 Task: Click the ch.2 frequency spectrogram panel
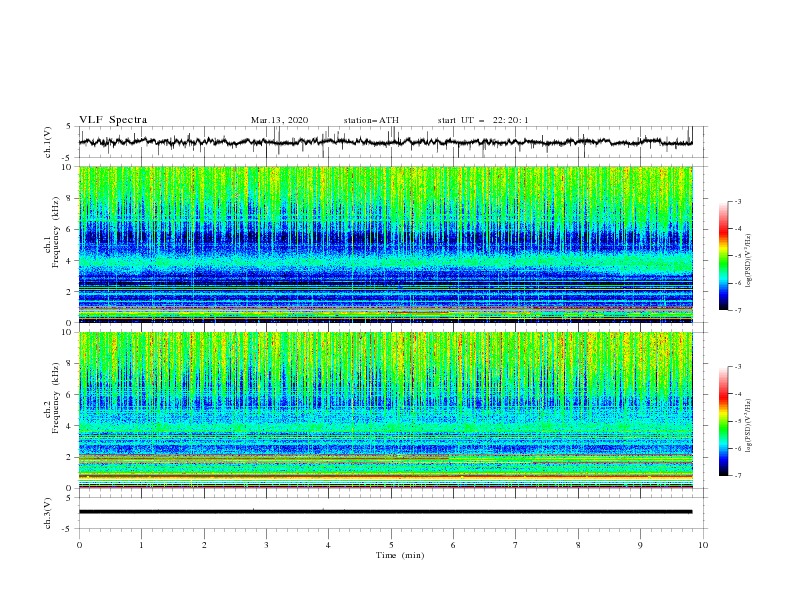[386, 410]
